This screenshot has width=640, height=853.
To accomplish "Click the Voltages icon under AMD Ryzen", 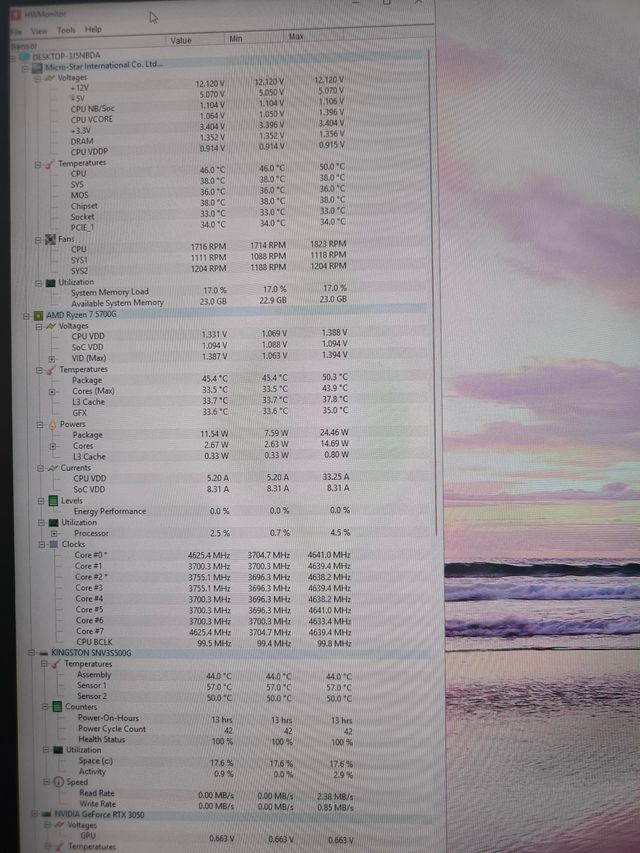I will [x=52, y=326].
